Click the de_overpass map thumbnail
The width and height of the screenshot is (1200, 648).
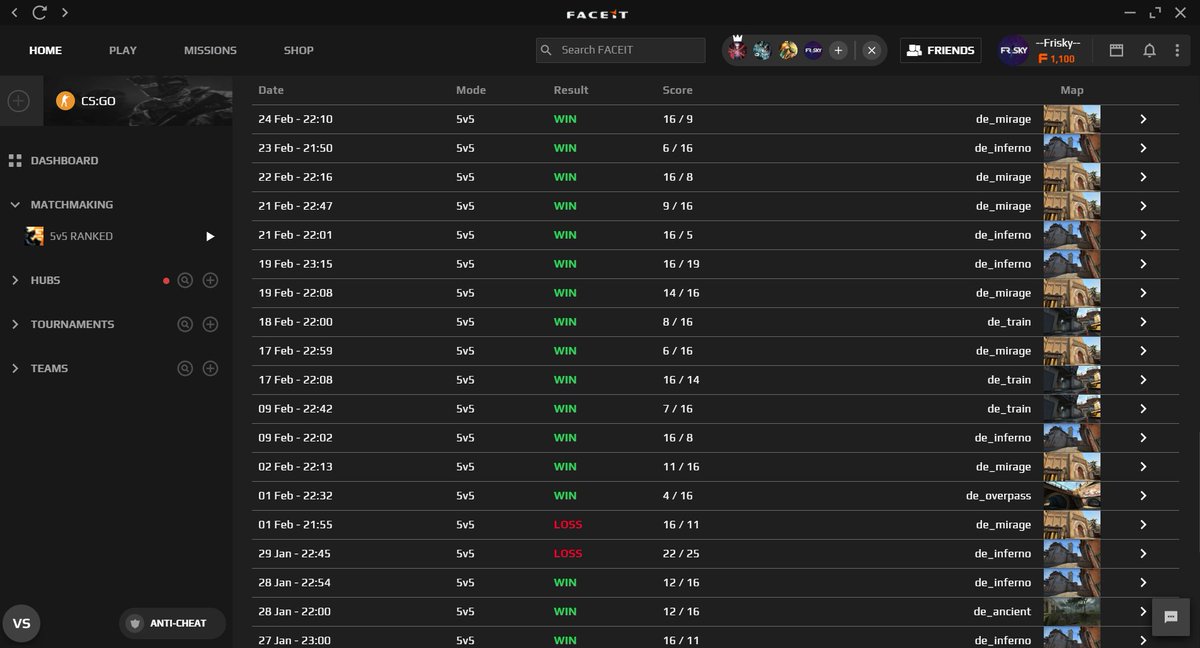coord(1071,496)
